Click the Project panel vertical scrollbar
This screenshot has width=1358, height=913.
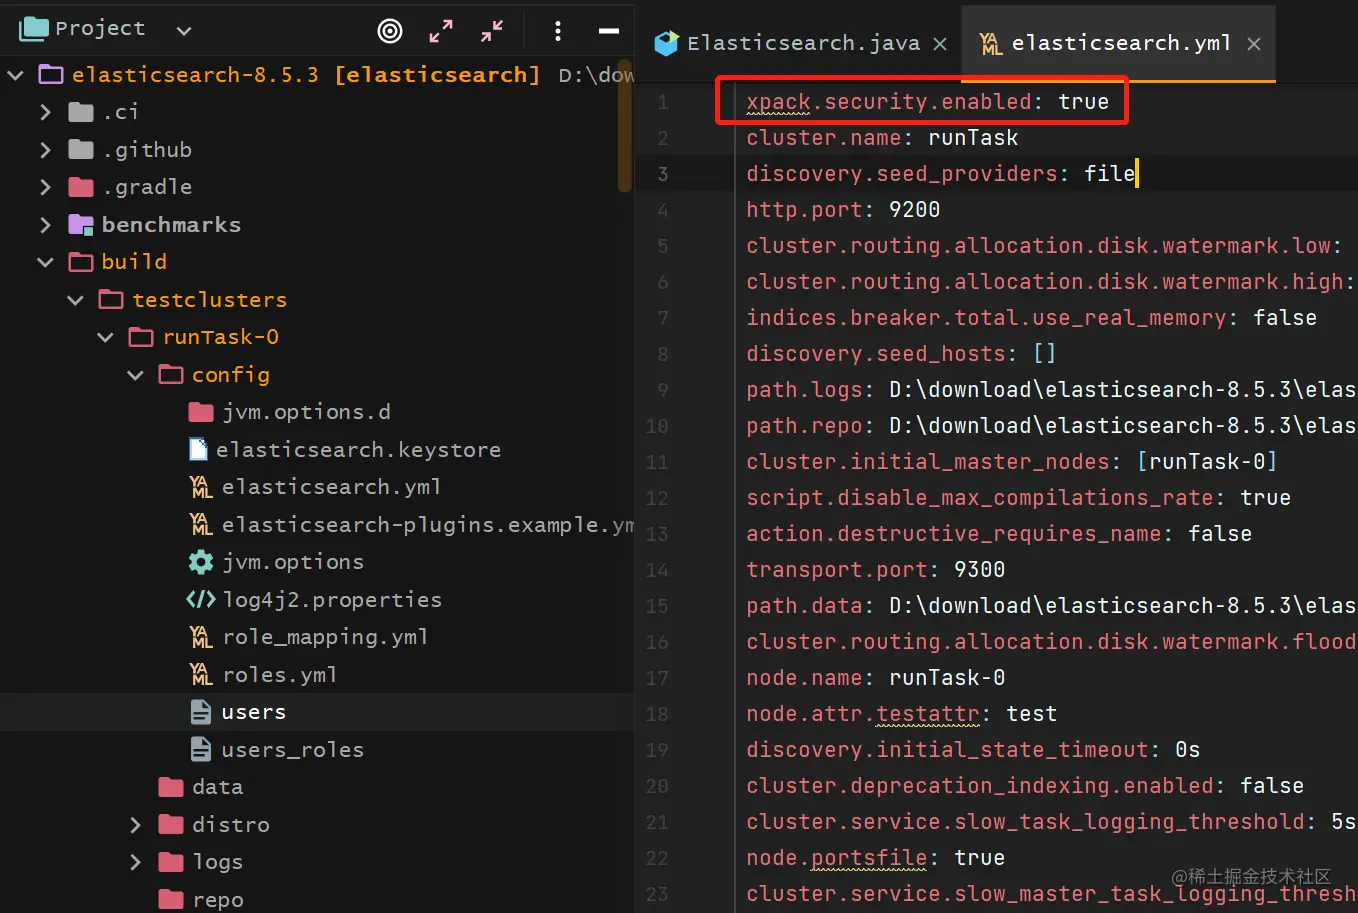626,125
